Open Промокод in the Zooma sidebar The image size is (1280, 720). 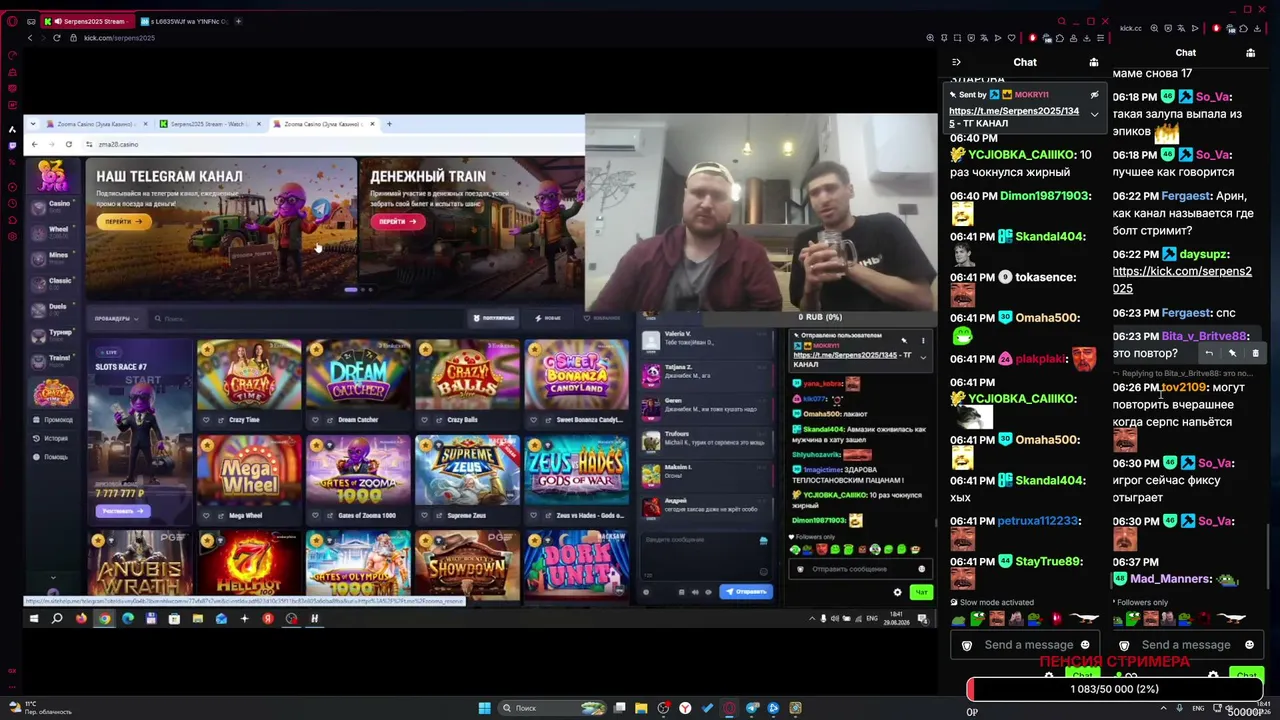tap(53, 420)
